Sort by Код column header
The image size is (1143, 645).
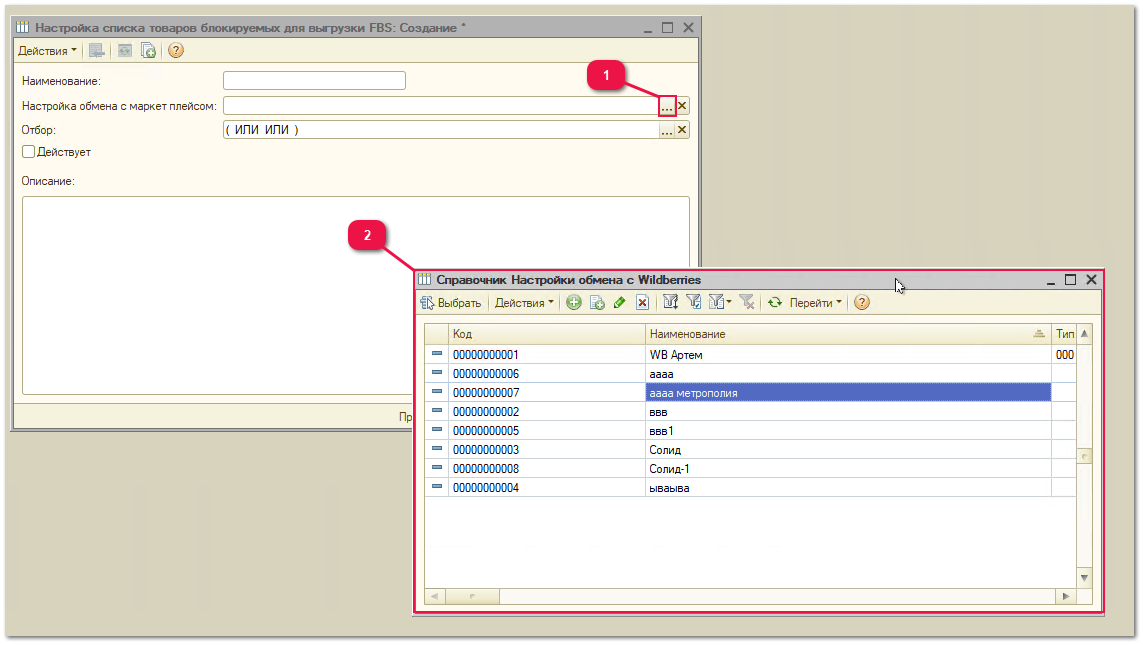tap(547, 334)
